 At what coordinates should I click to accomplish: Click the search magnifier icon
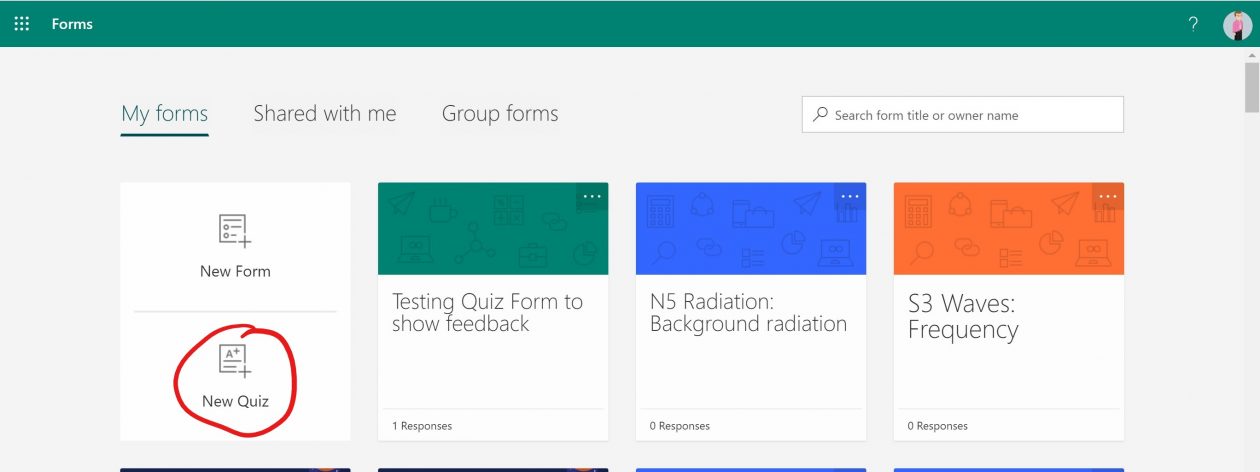pos(821,115)
